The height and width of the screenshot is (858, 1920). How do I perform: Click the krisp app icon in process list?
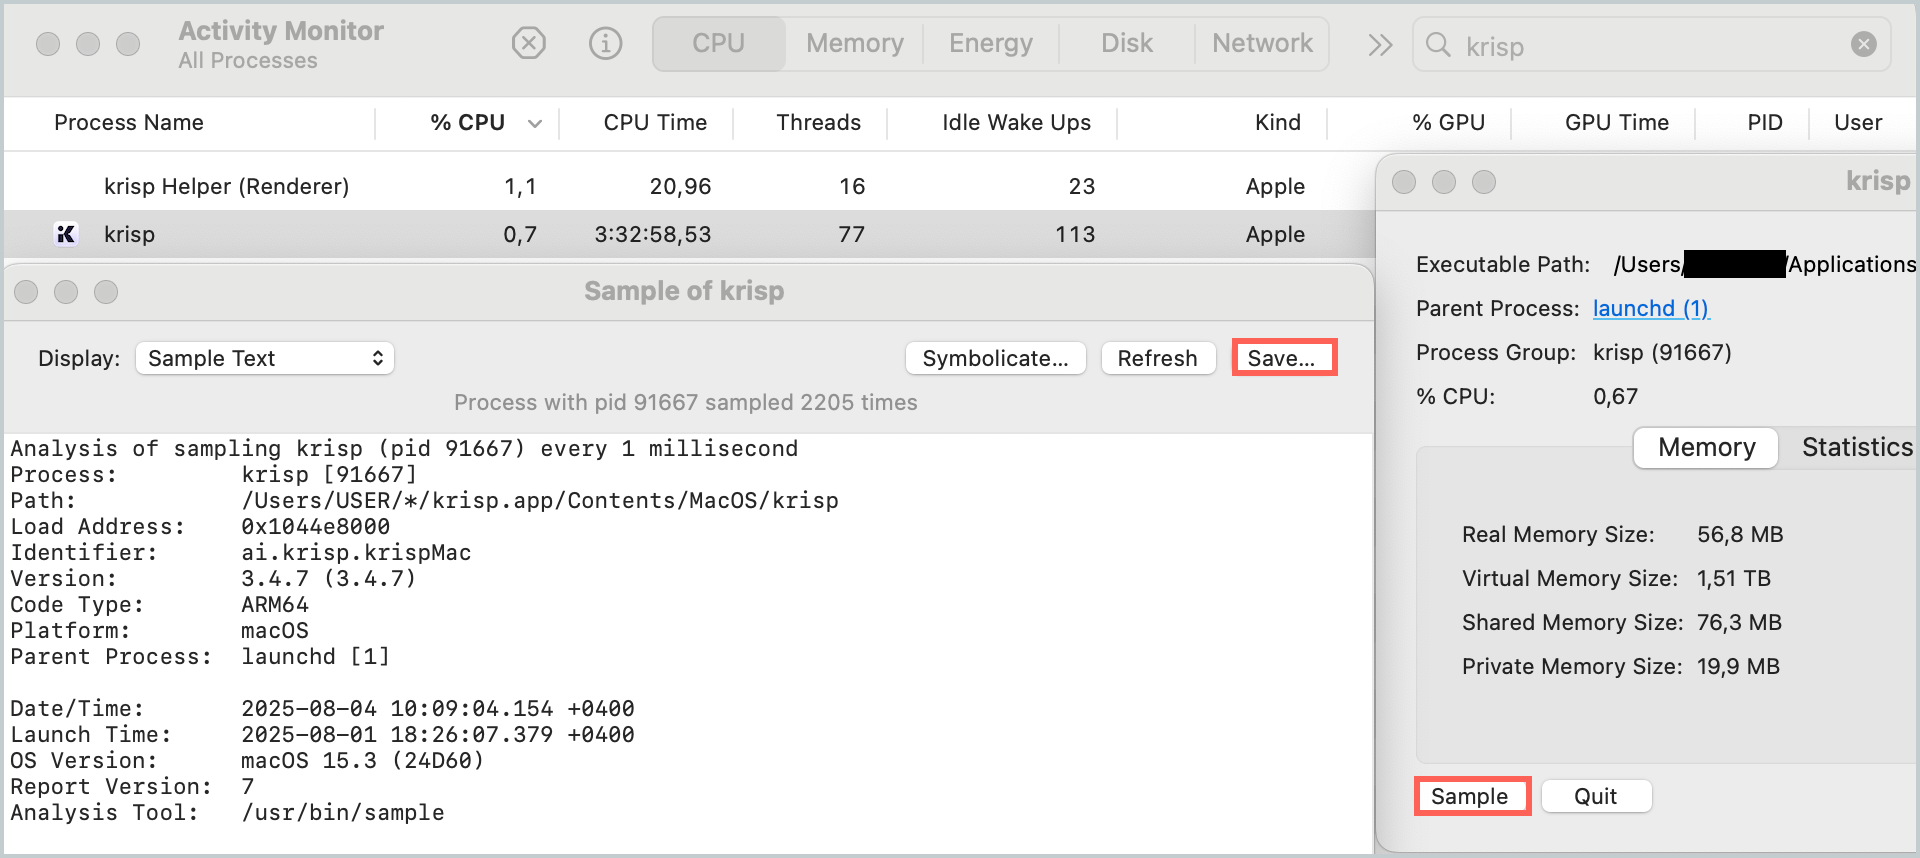(x=66, y=234)
